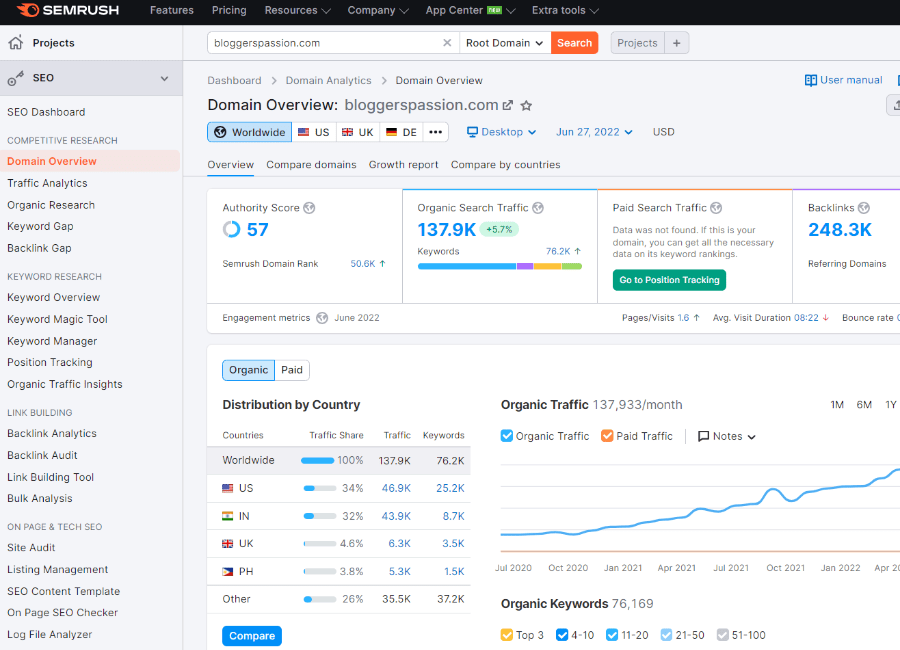This screenshot has width=900, height=650.
Task: Toggle the Top 3 keywords checkbox
Action: point(507,635)
